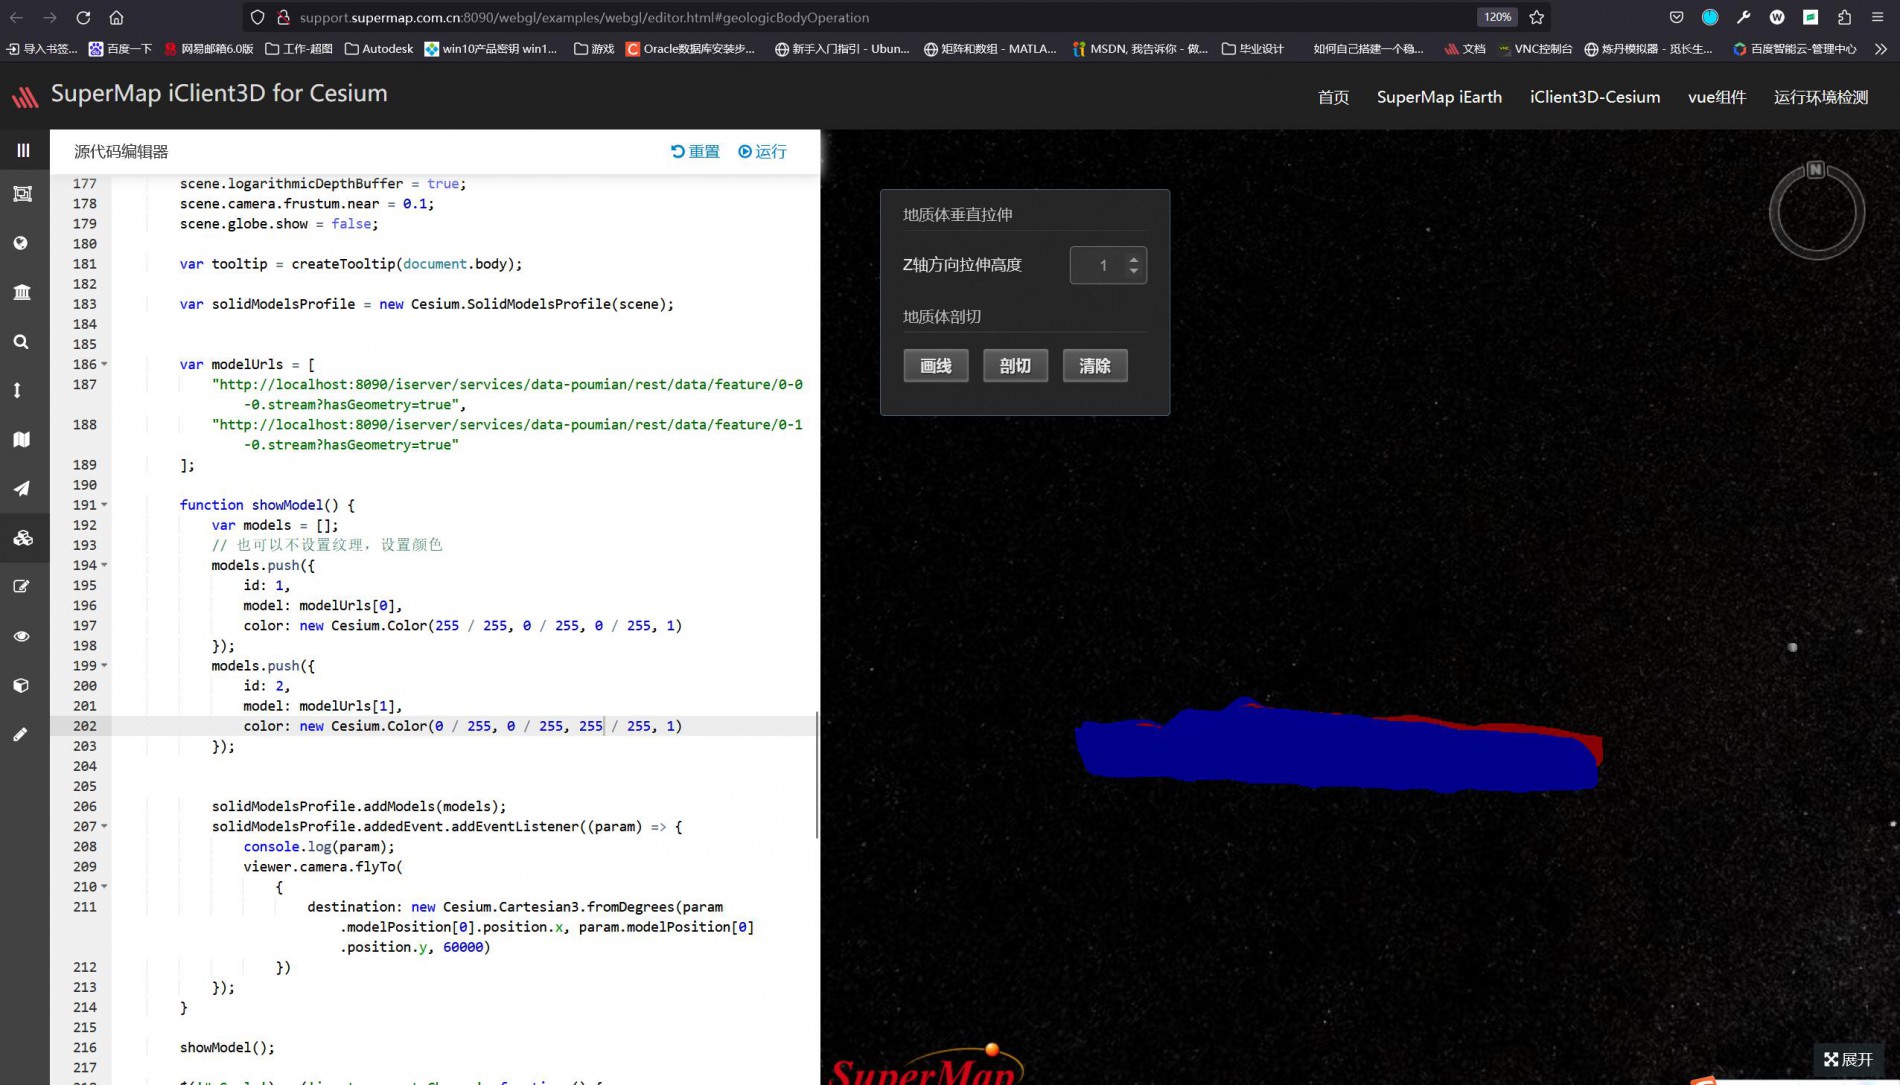The height and width of the screenshot is (1085, 1900).
Task: Click the site information shield icon
Action: tap(258, 17)
